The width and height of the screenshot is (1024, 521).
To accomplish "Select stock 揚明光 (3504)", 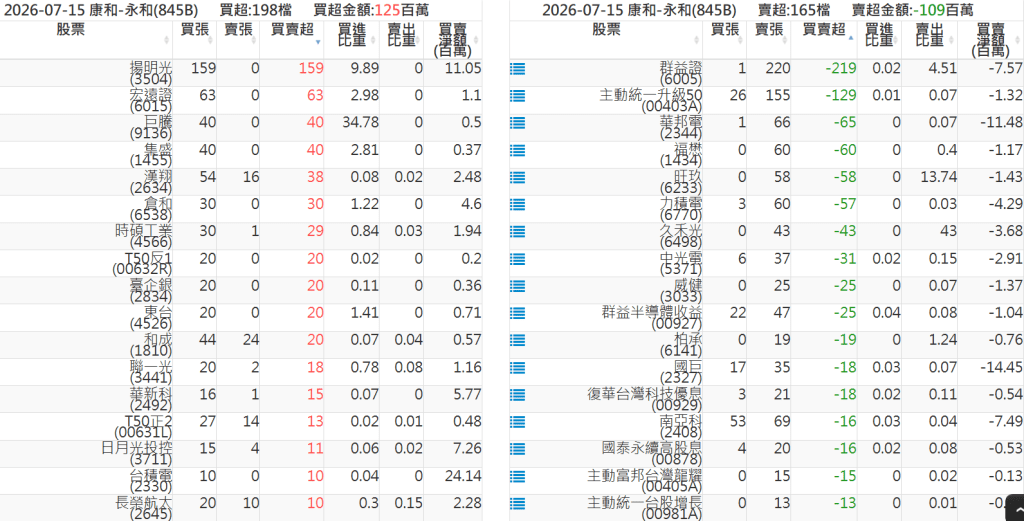I will [151, 73].
